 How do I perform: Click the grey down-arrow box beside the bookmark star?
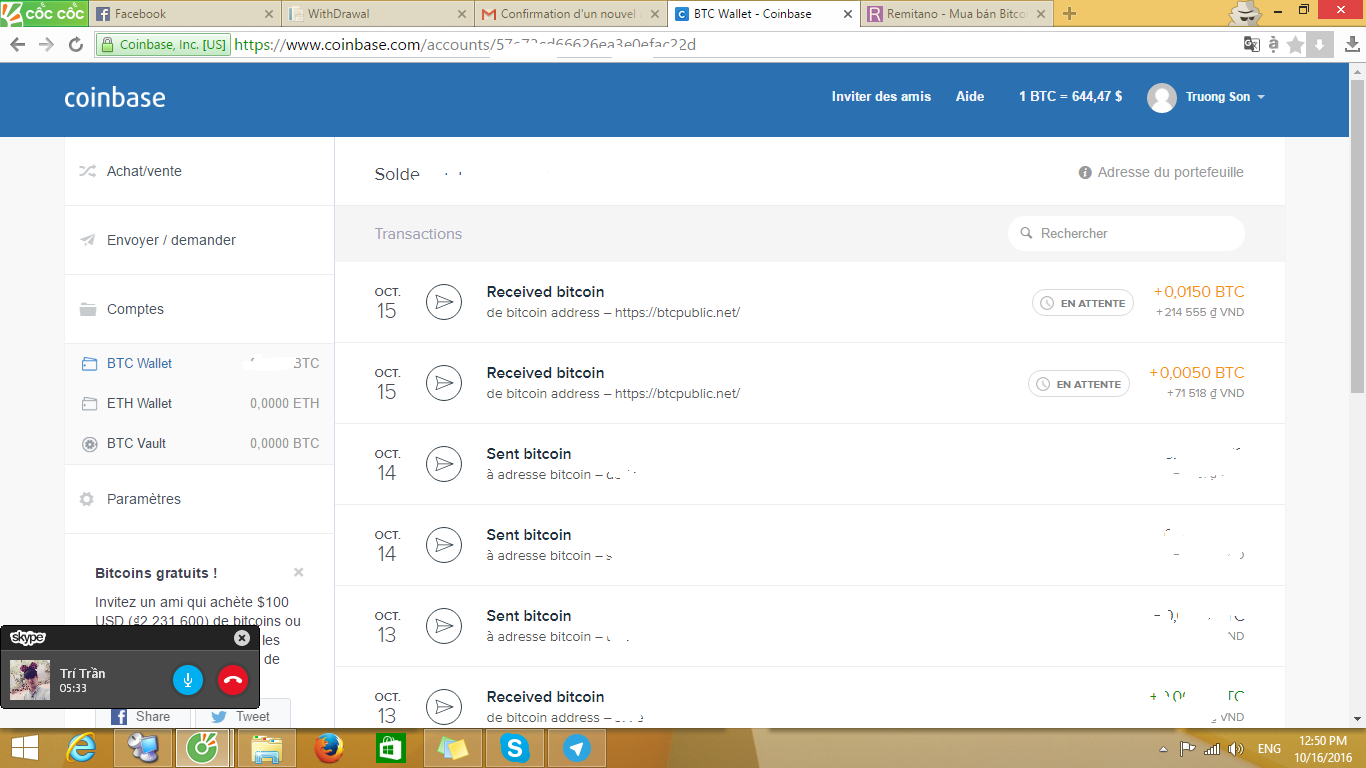[1320, 44]
